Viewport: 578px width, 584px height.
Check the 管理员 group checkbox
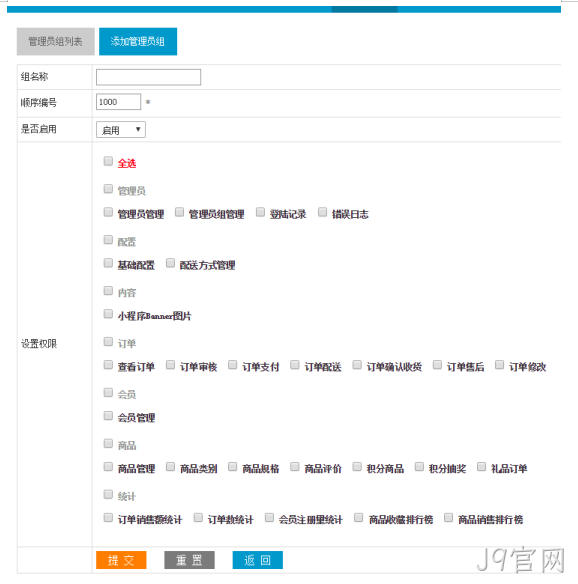click(x=108, y=189)
